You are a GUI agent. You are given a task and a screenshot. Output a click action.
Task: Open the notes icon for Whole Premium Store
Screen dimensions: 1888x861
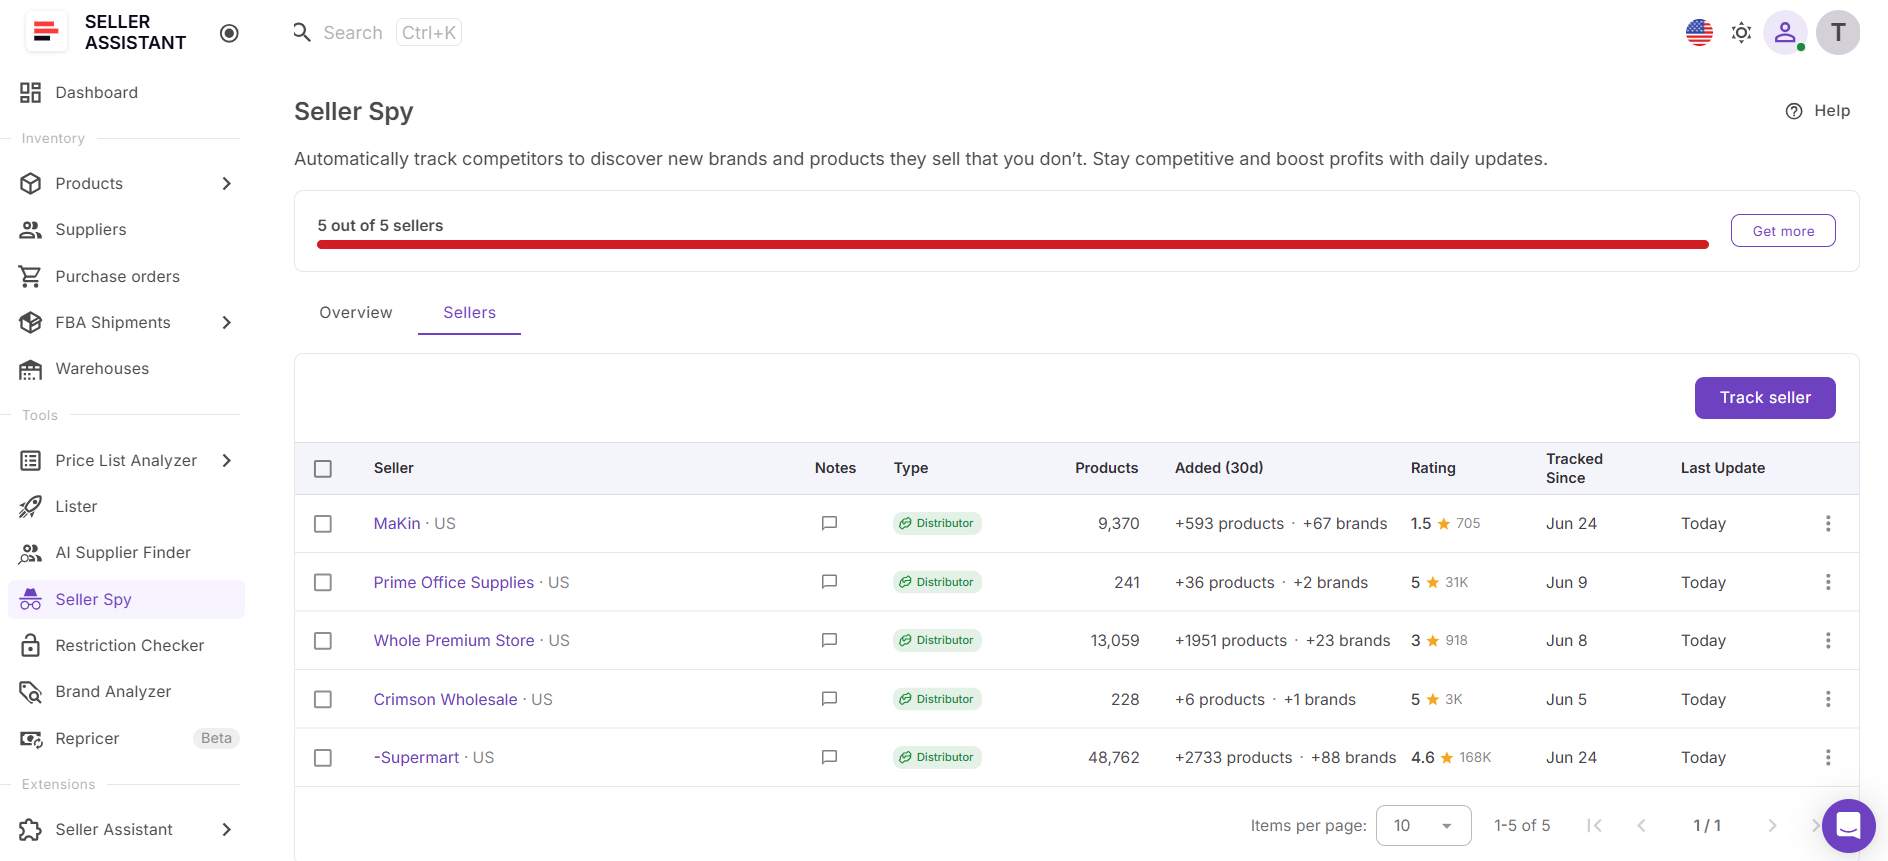[x=829, y=640]
